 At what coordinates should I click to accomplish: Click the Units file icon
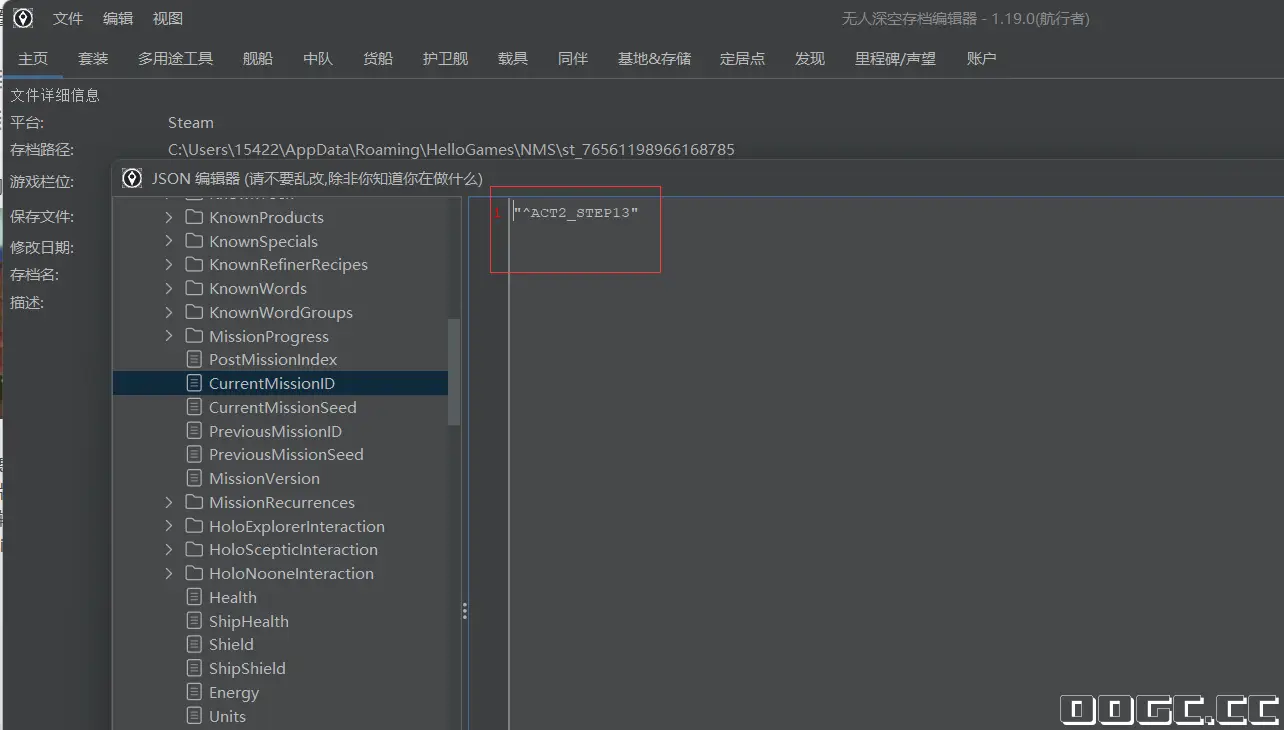tap(194, 716)
